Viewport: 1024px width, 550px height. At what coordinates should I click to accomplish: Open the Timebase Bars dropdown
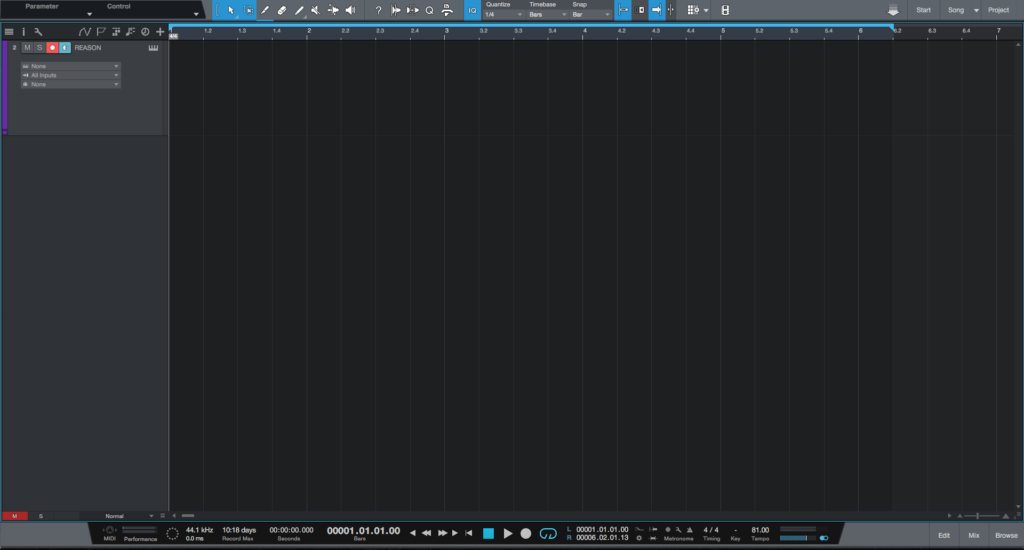547,14
